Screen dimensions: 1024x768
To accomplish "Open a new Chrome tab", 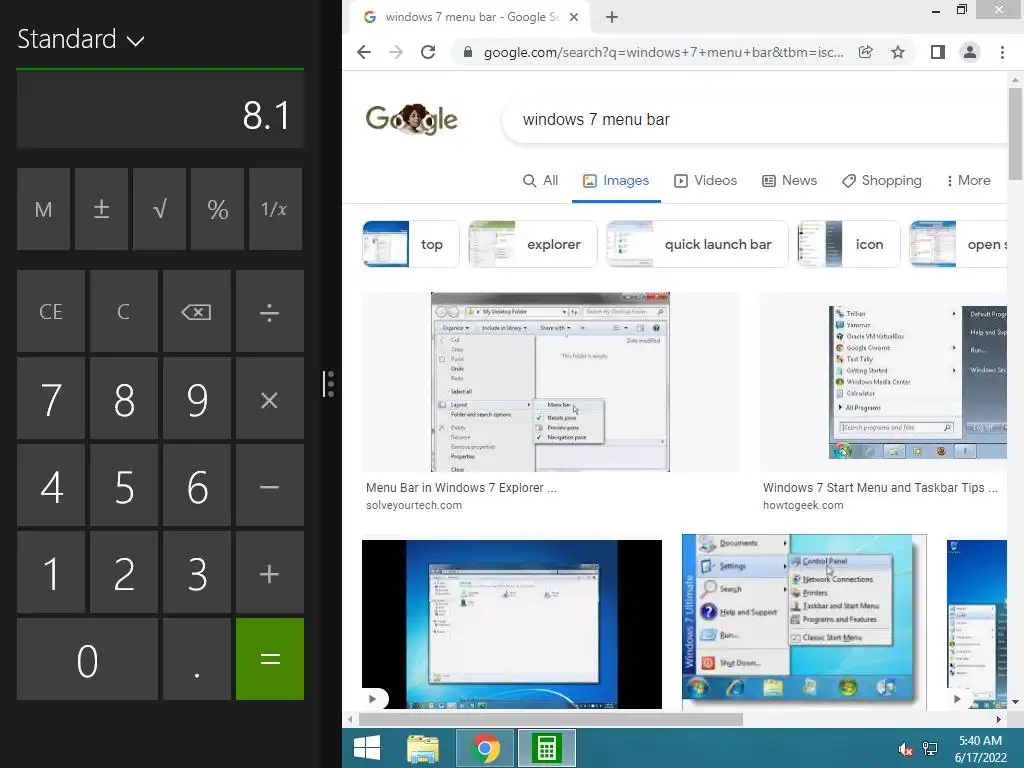I will coord(612,17).
